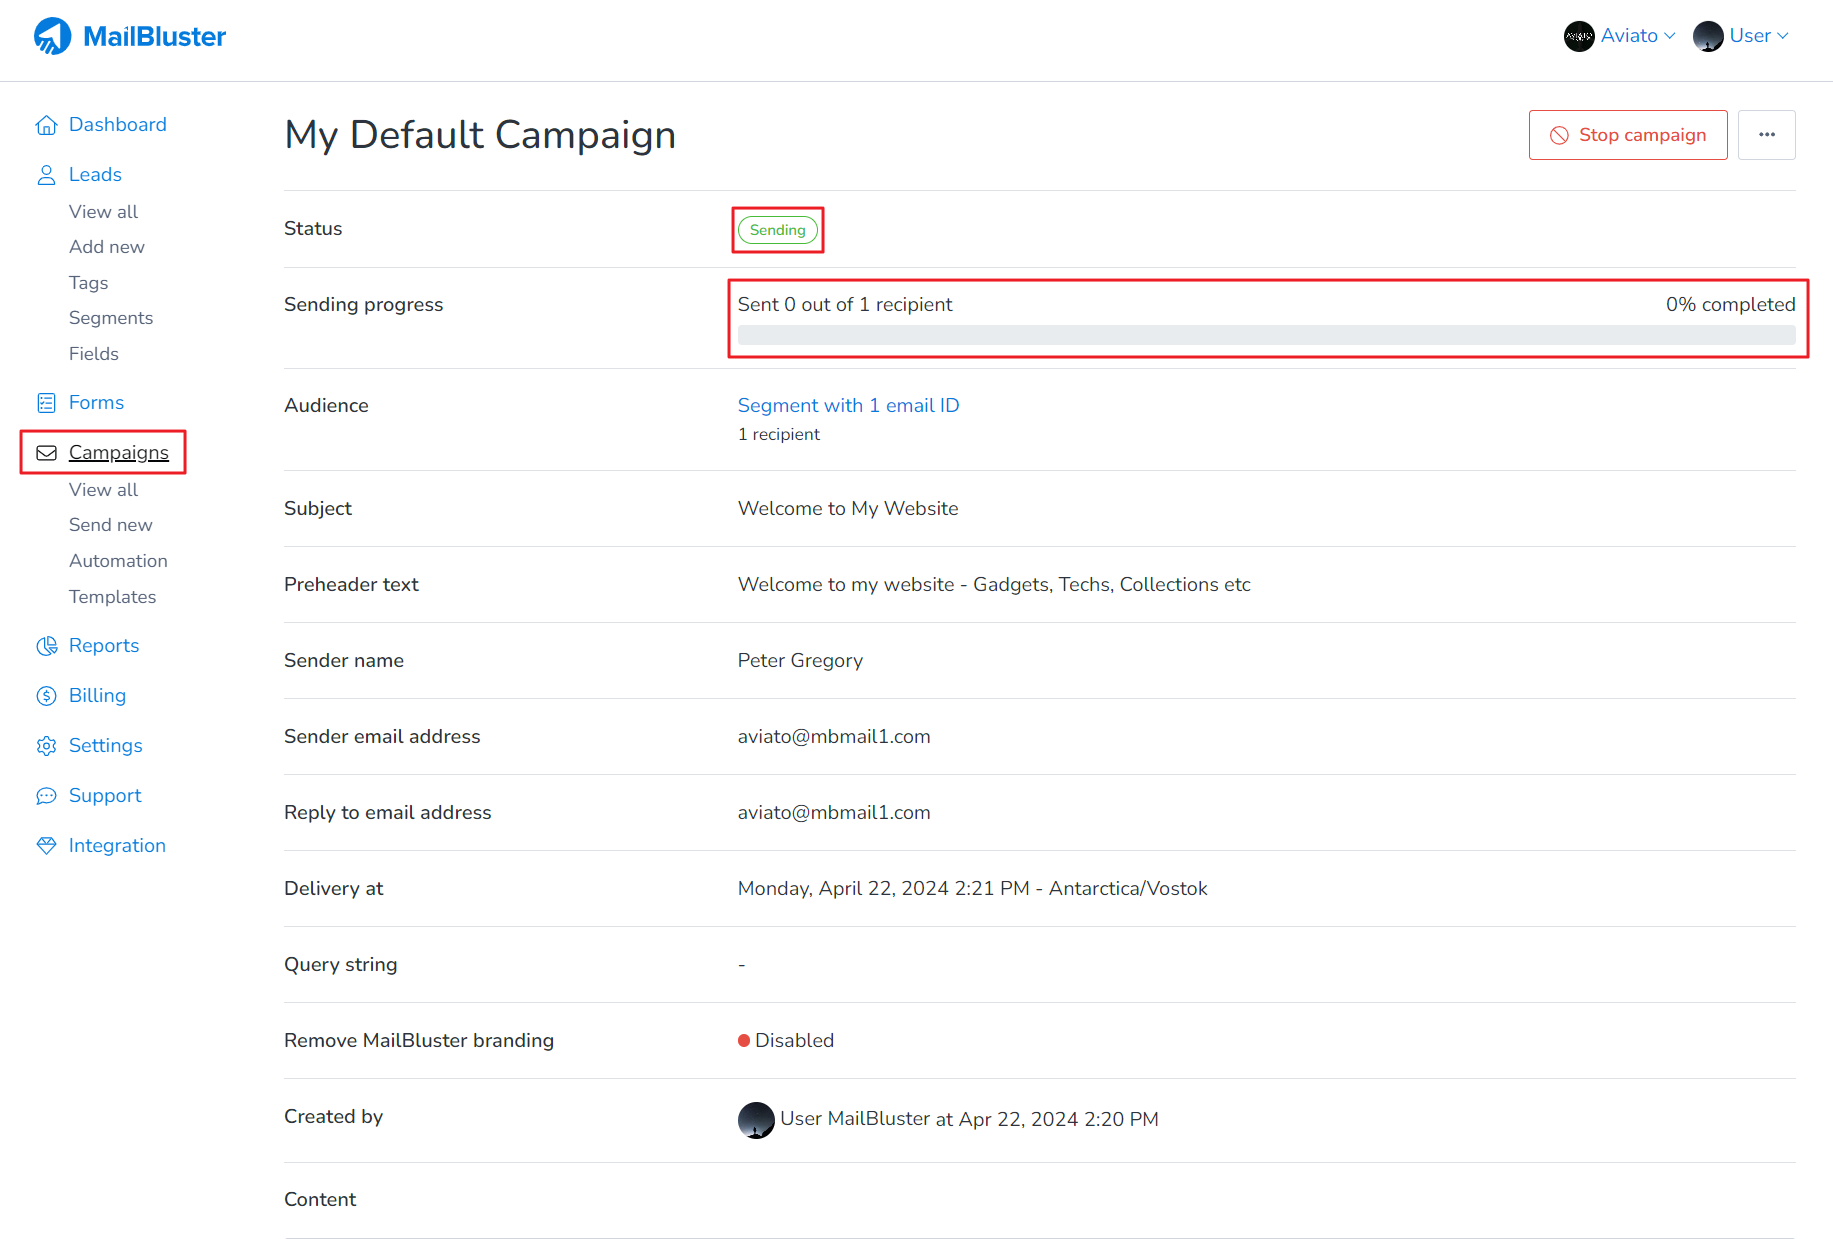Expand the User account dropdown

[1741, 36]
